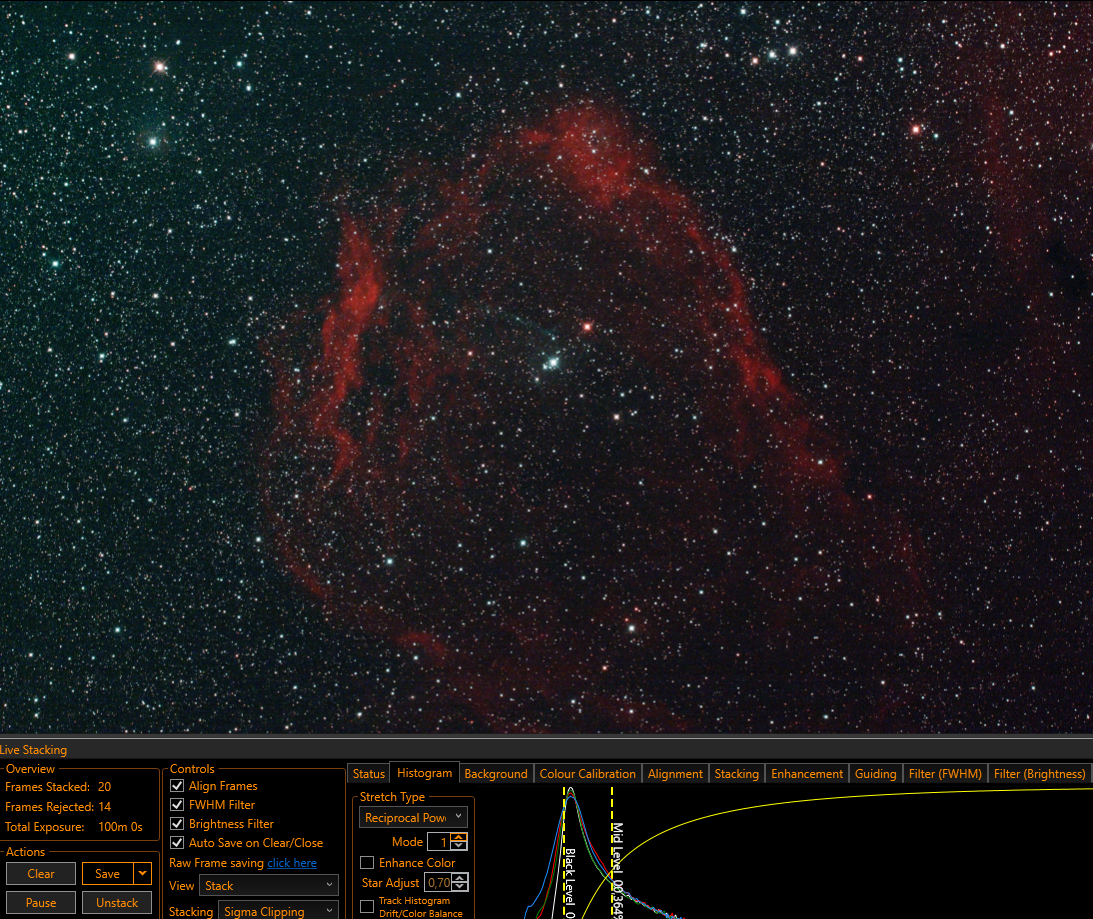The image size is (1093, 919).
Task: Open the View Stack dropdown
Action: click(268, 886)
